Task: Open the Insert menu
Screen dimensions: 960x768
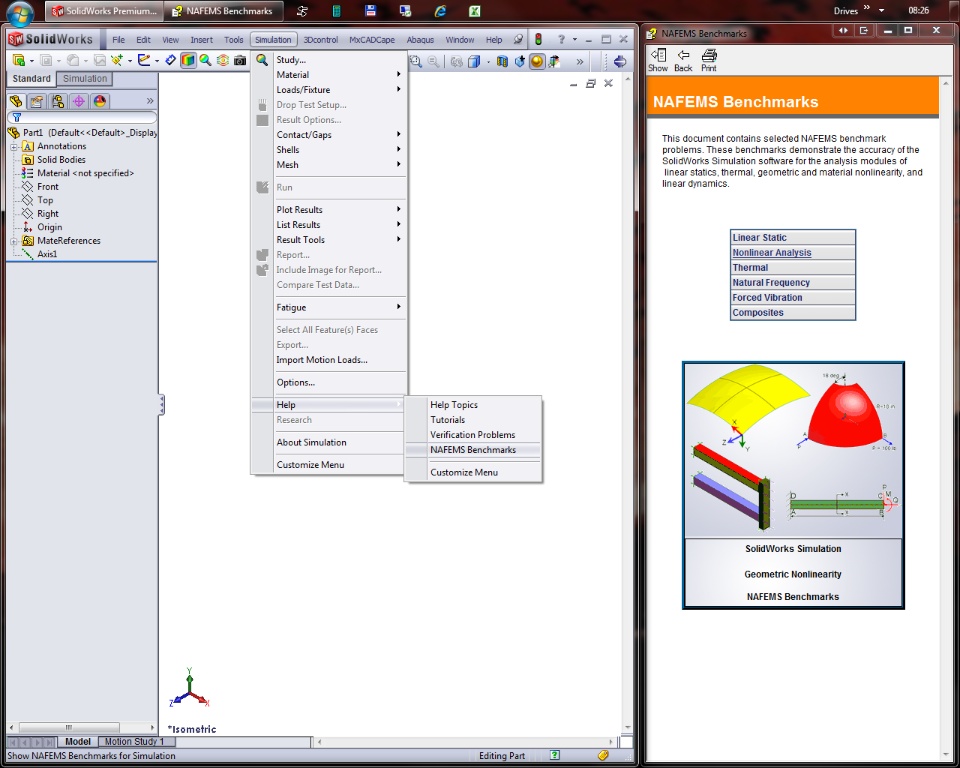Action: pyautogui.click(x=201, y=40)
